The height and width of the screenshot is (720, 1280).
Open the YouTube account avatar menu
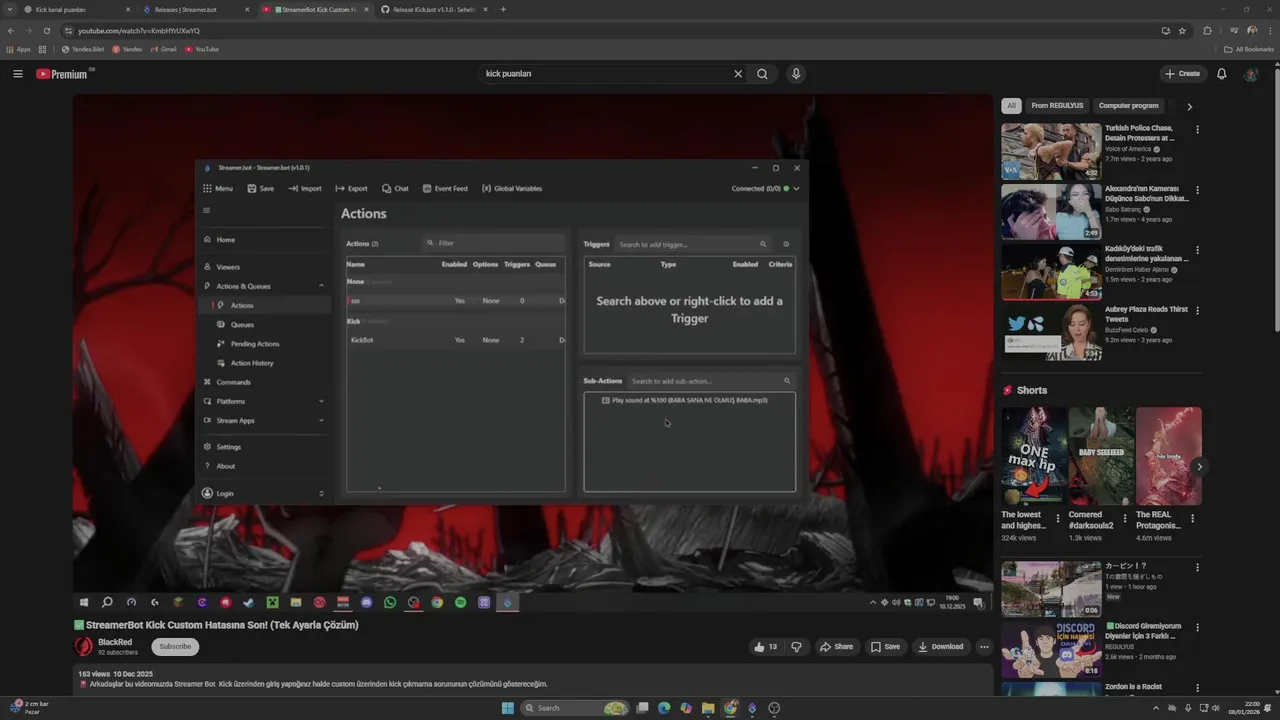click(x=1251, y=74)
